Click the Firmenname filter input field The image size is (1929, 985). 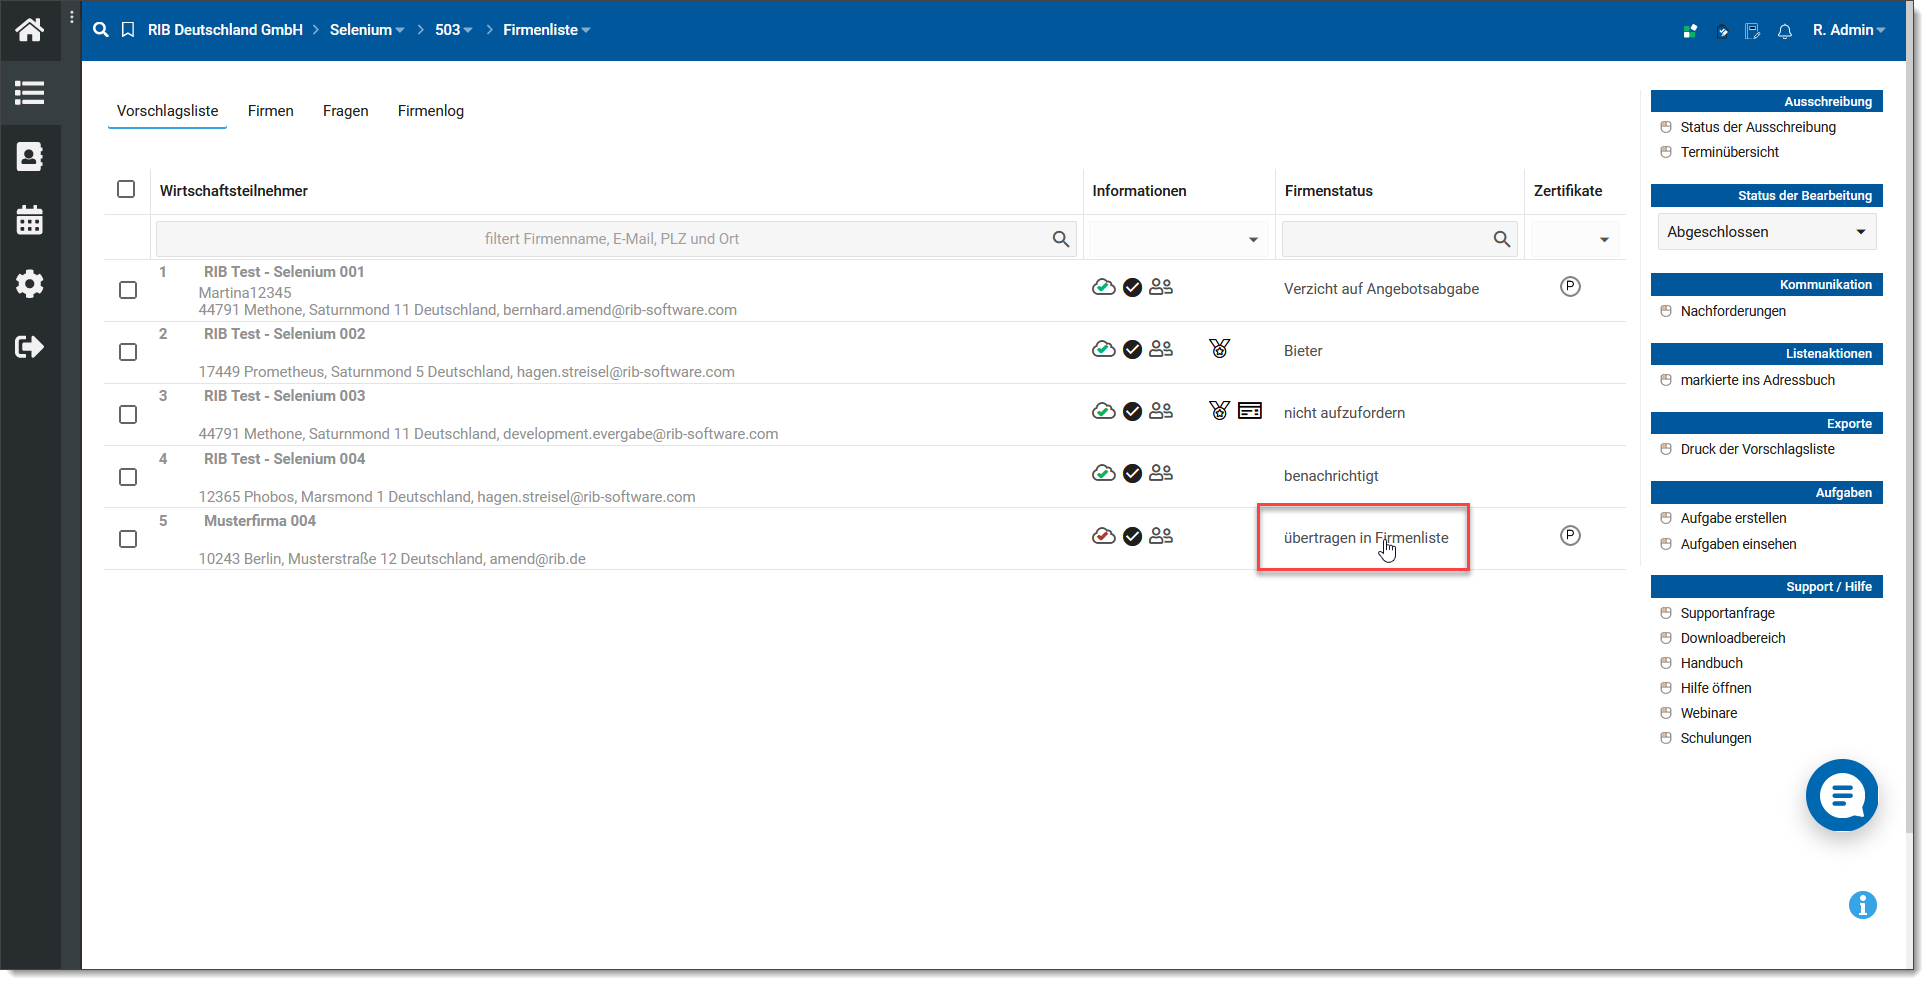610,239
